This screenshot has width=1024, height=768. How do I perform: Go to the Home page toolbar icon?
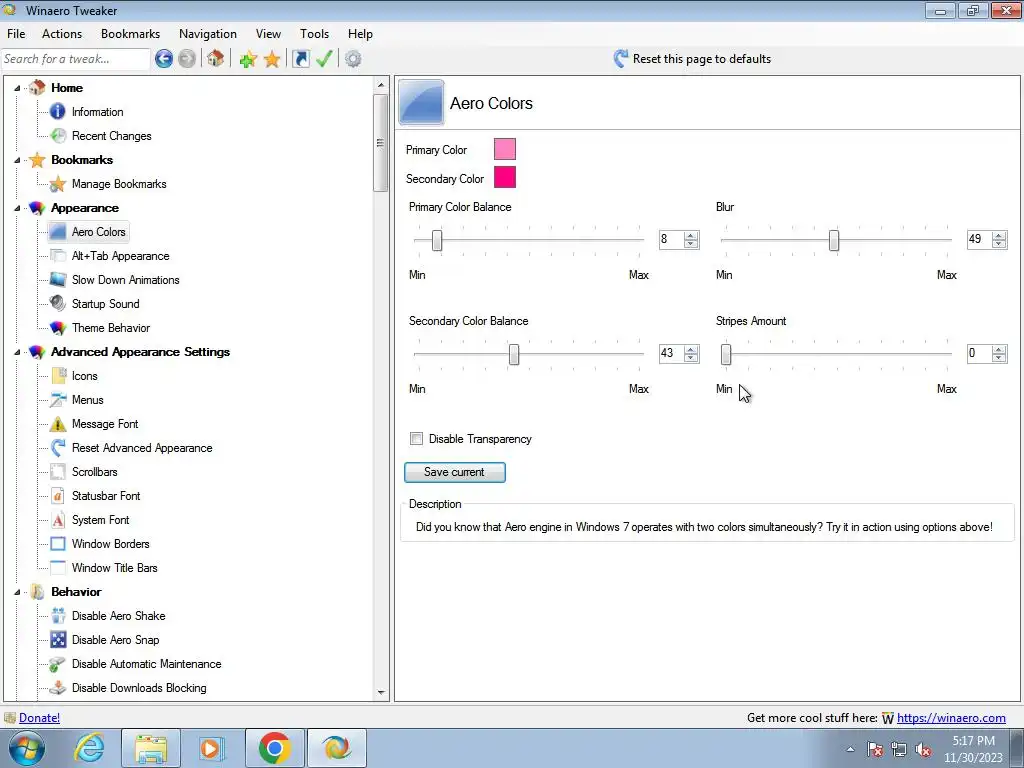[216, 59]
